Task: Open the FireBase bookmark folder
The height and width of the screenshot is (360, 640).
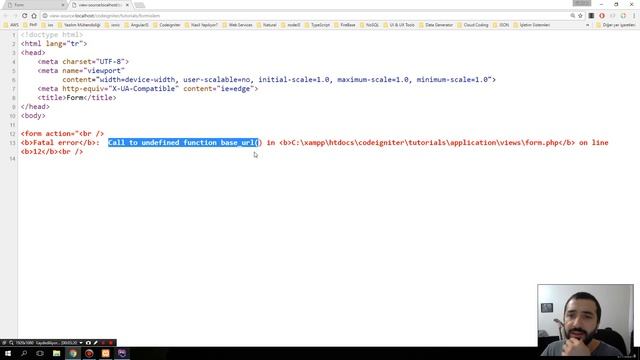Action: pyautogui.click(x=345, y=25)
